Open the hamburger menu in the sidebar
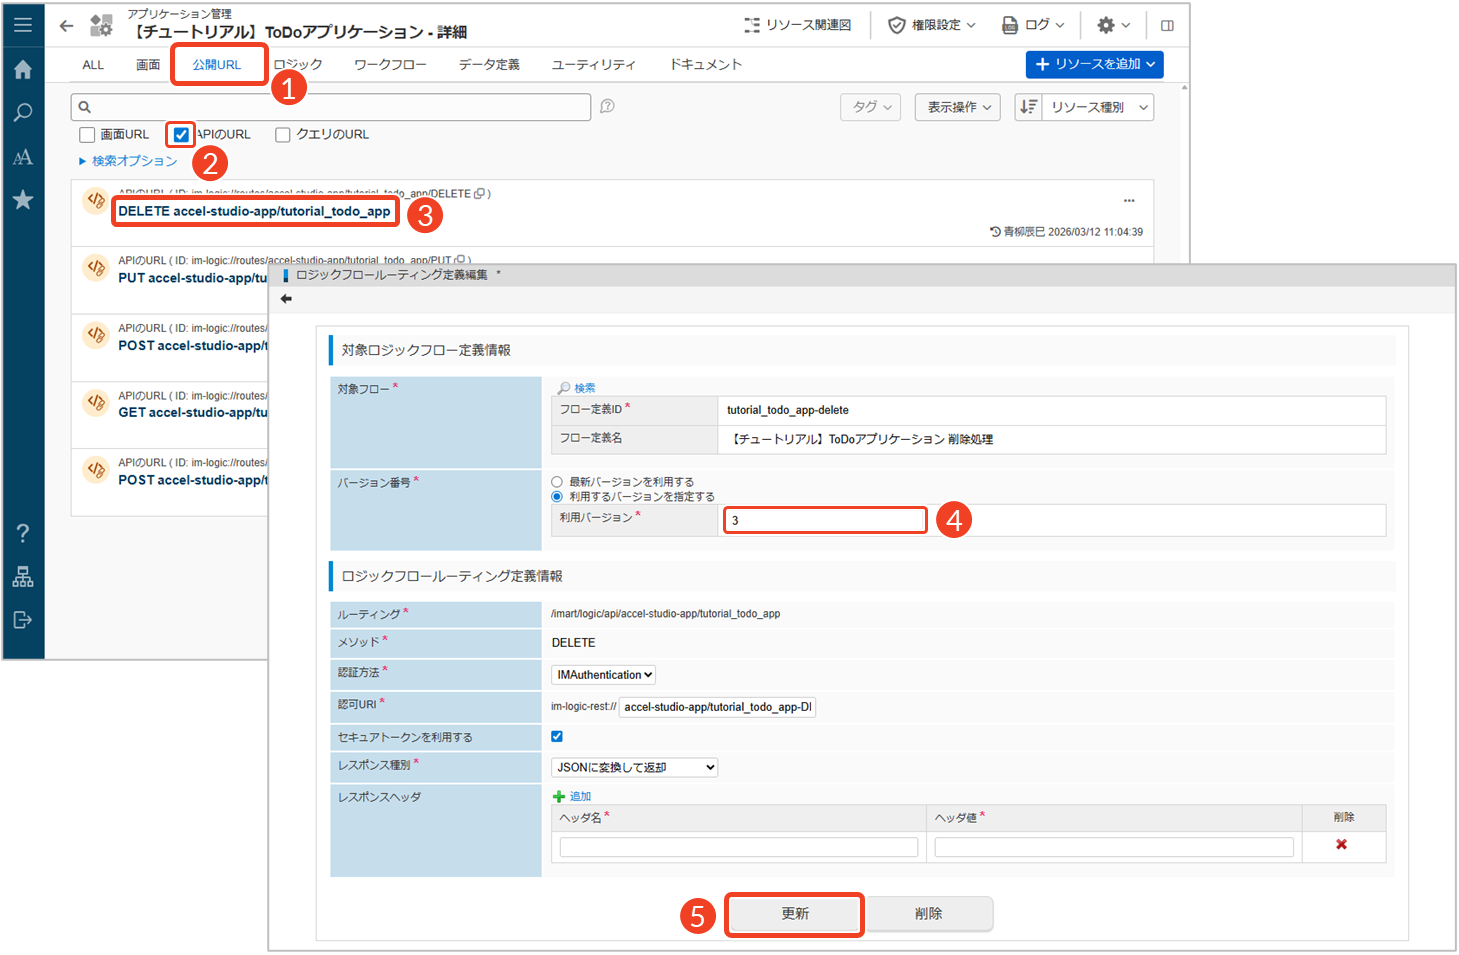This screenshot has width=1459, height=955. click(23, 25)
